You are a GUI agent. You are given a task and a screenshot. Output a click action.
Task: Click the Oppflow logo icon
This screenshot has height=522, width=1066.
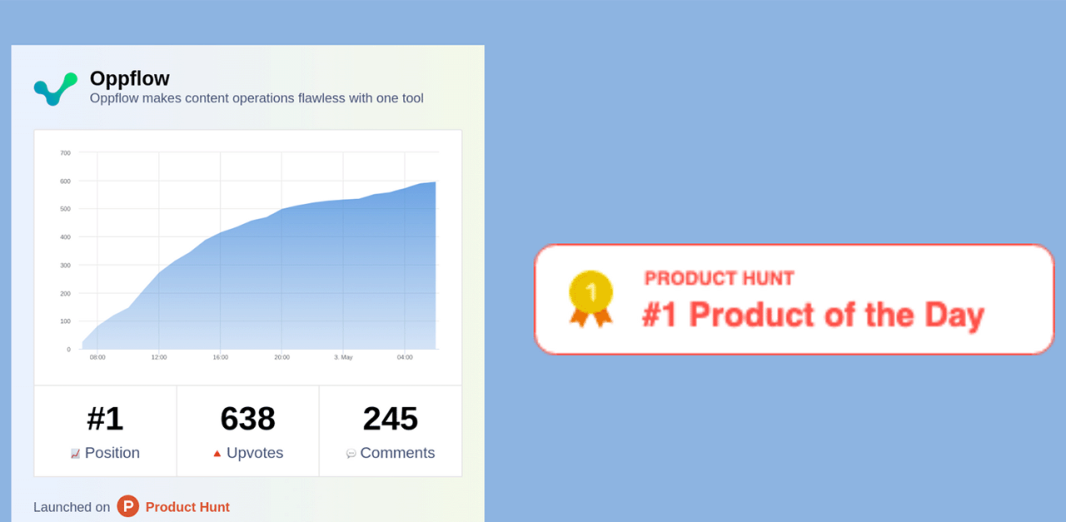(x=56, y=89)
